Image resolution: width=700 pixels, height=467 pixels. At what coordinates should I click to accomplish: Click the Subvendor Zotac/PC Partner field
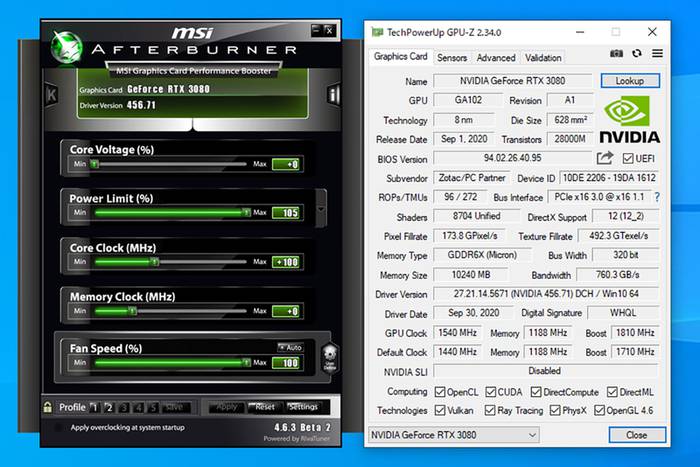[x=471, y=178]
